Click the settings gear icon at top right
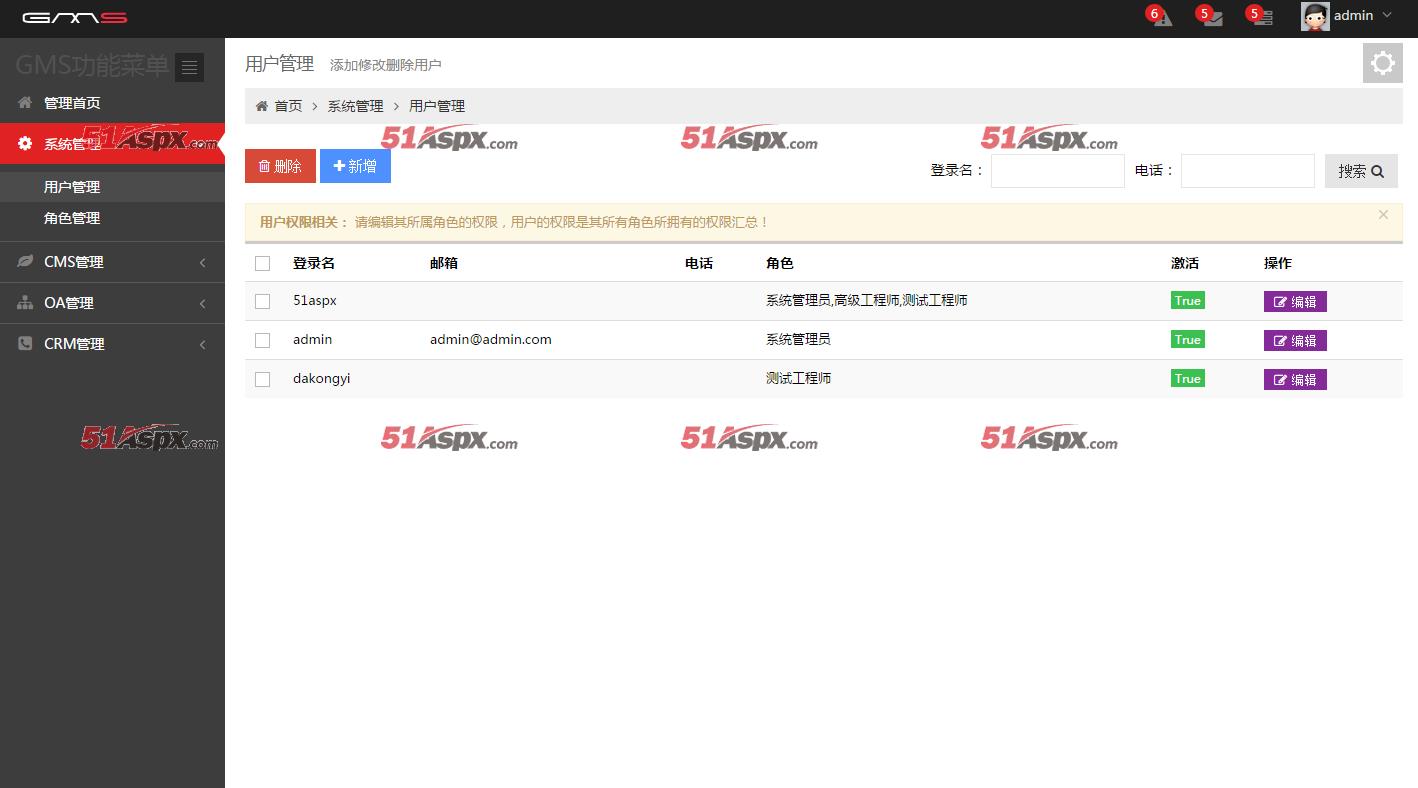This screenshot has width=1418, height=788. coord(1382,63)
